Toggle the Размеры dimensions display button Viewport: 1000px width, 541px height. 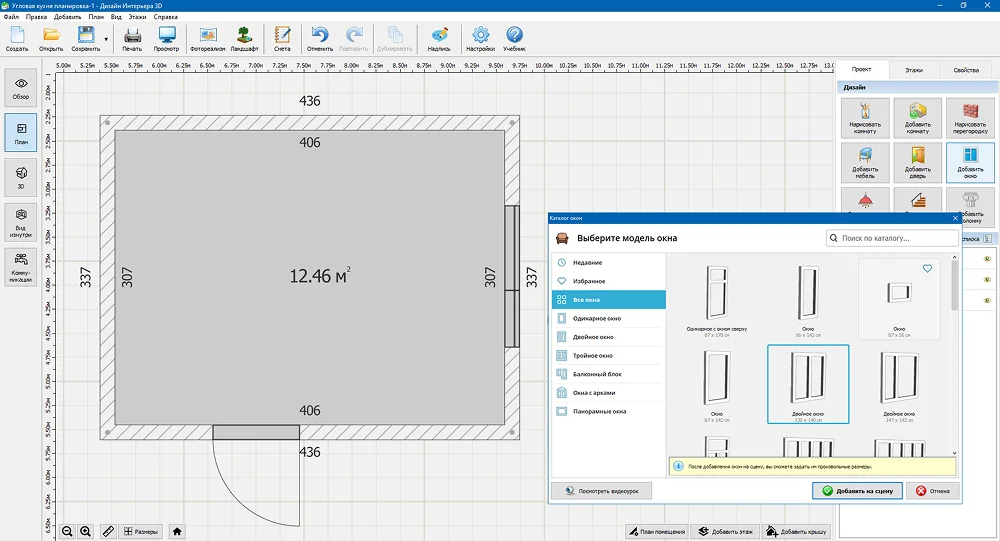[139, 531]
